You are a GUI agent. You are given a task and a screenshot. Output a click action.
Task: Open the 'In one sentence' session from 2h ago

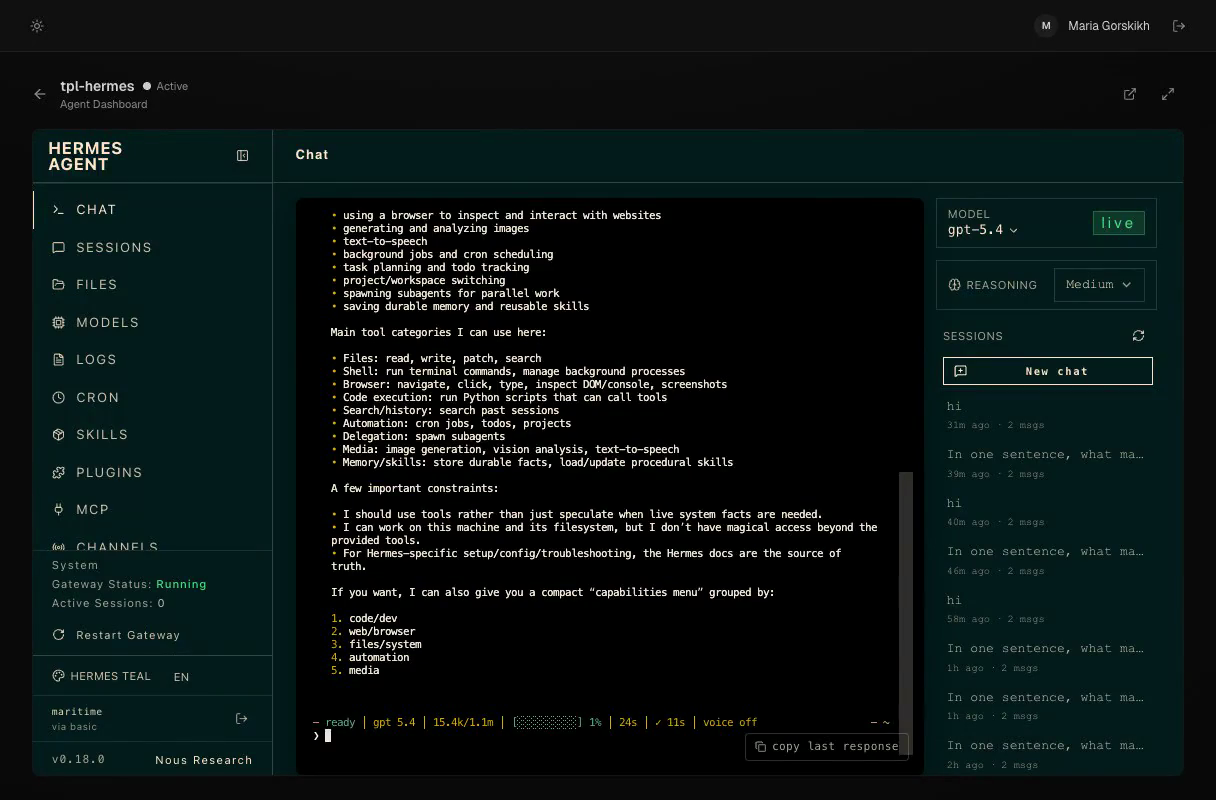(x=1048, y=753)
